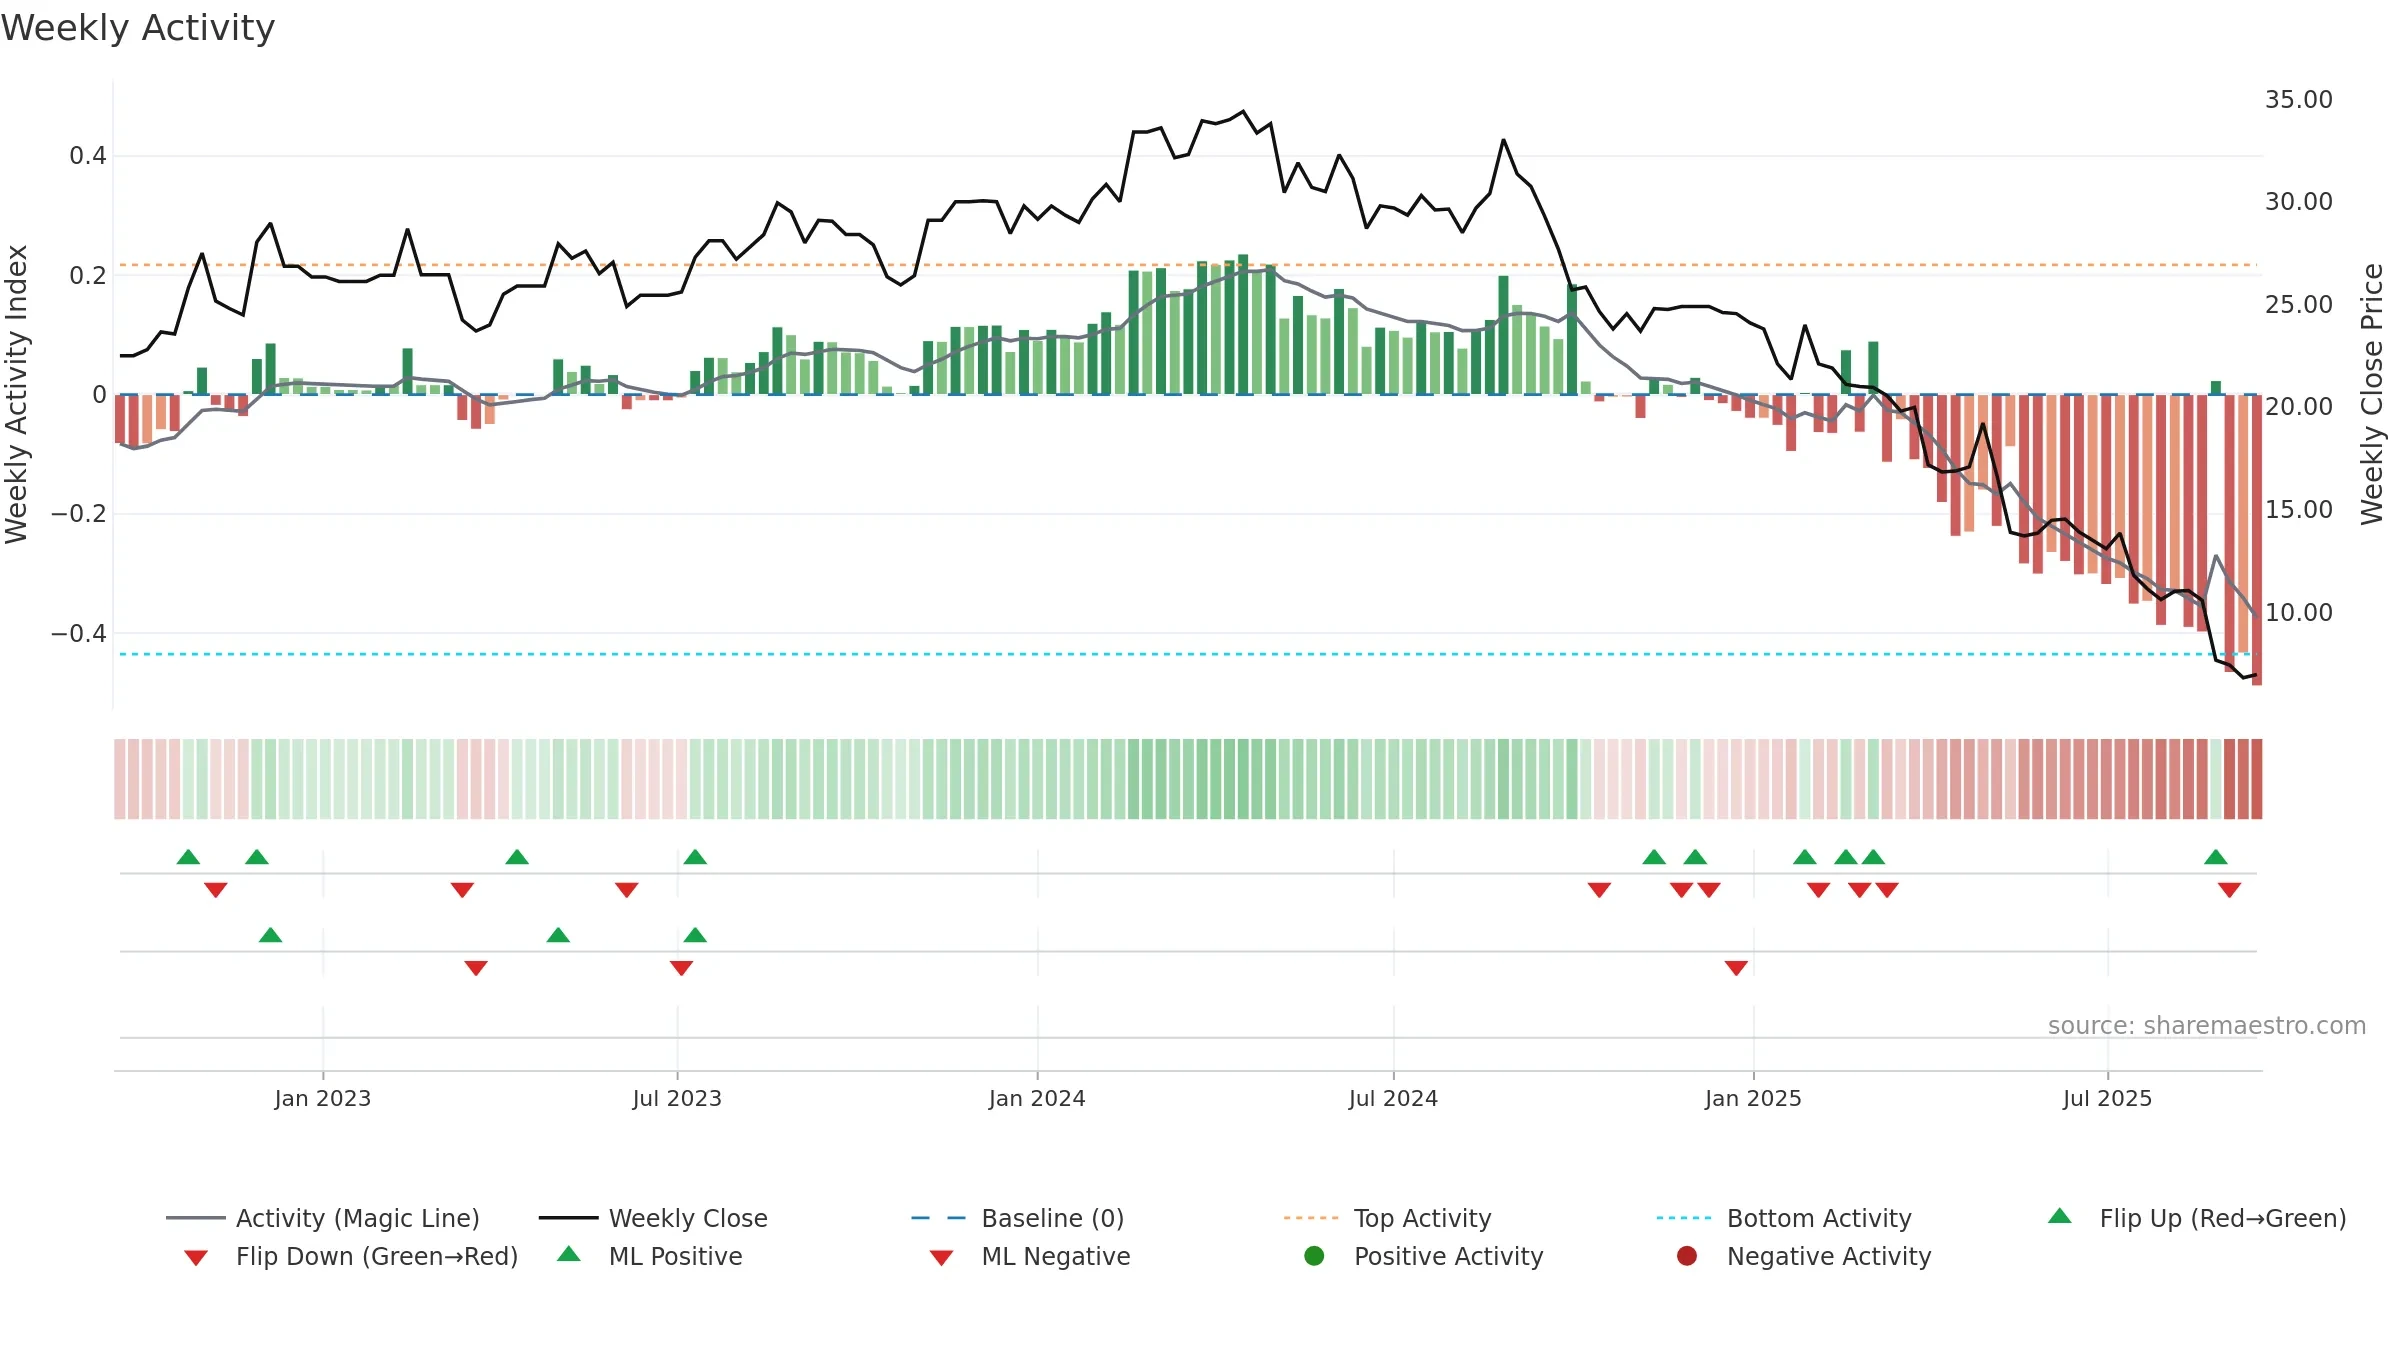Click the Activity (Magic Line) gray line sample

pos(196,1218)
